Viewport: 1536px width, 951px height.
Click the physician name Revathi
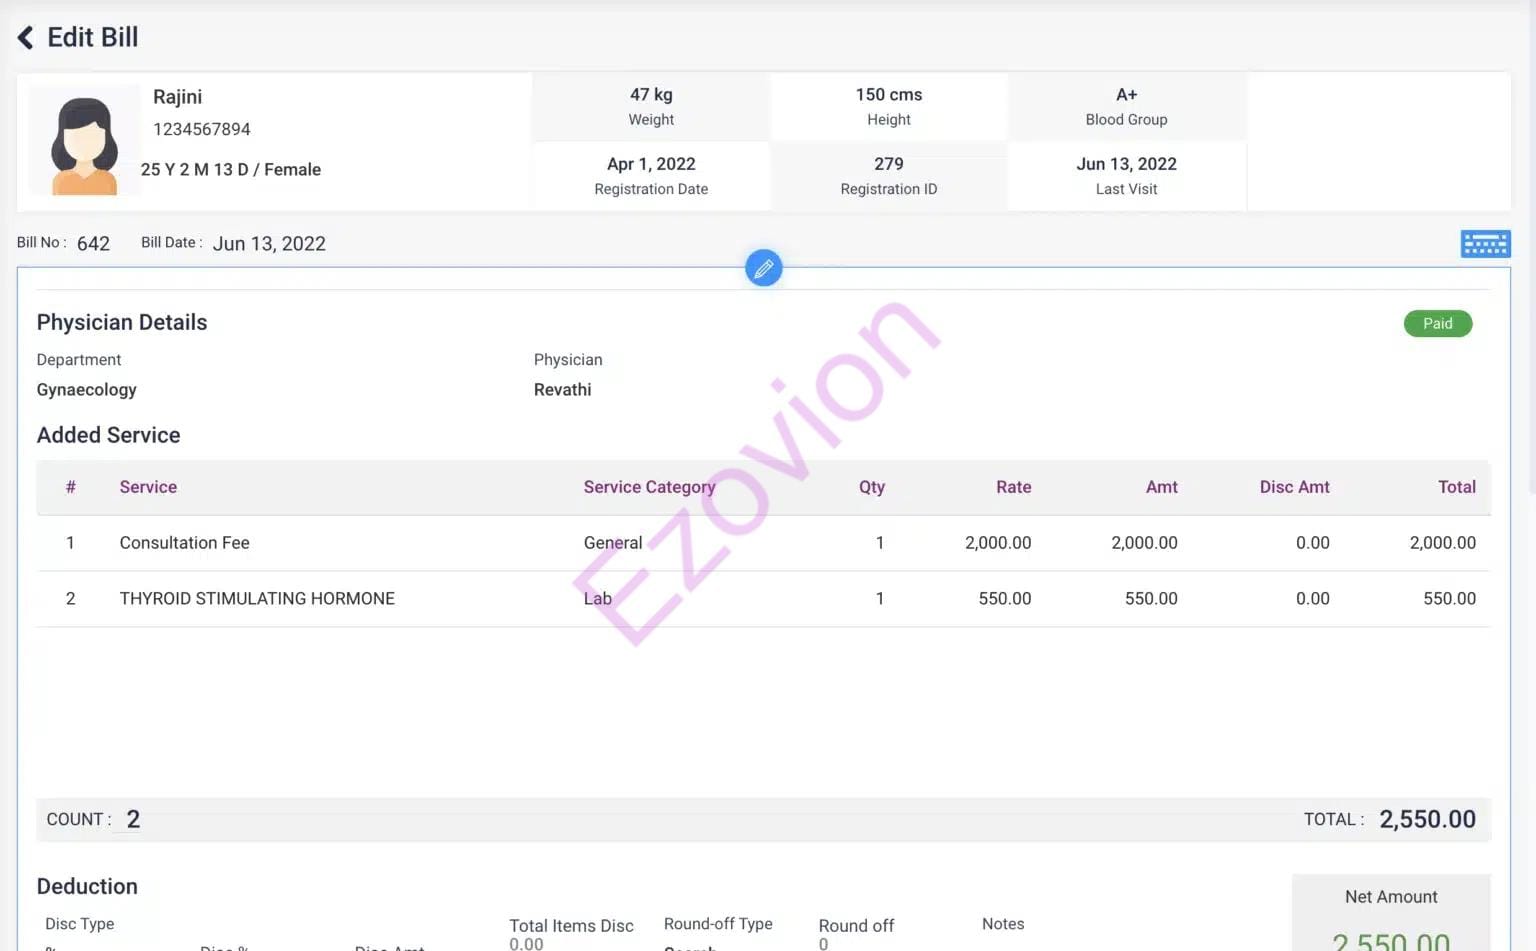pyautogui.click(x=562, y=390)
